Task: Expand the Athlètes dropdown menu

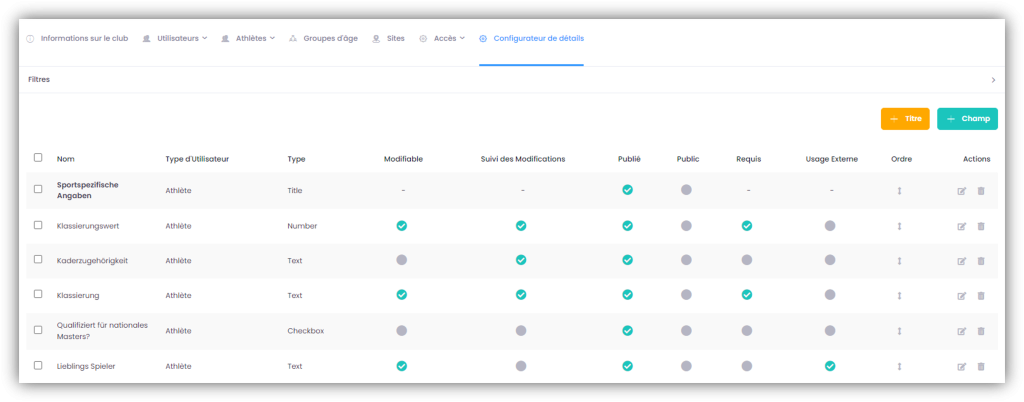Action: 248,38
